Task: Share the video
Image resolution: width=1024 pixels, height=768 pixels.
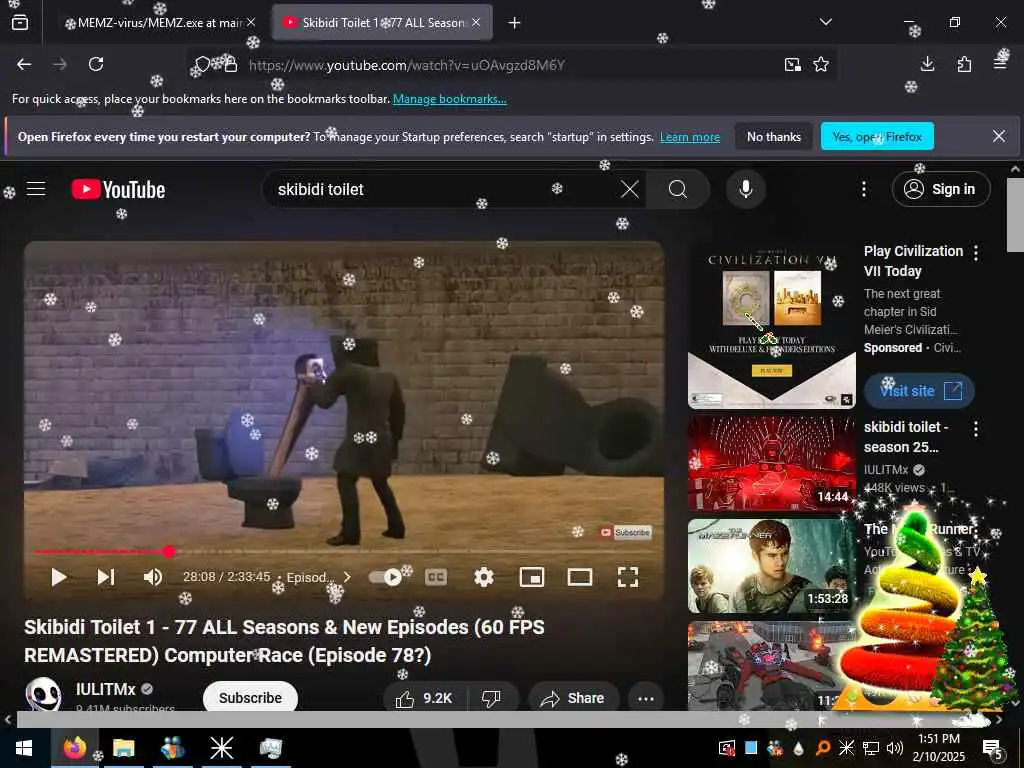Action: click(x=573, y=699)
